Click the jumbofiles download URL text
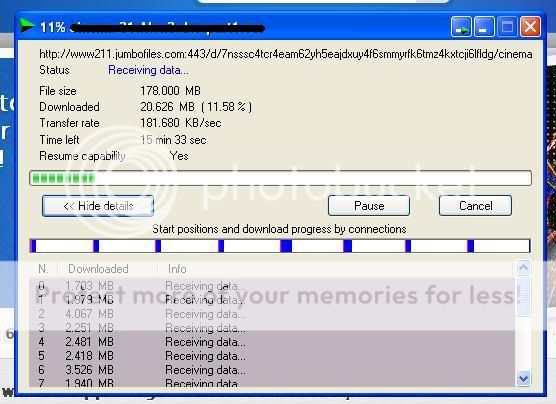The width and height of the screenshot is (556, 404). (285, 54)
